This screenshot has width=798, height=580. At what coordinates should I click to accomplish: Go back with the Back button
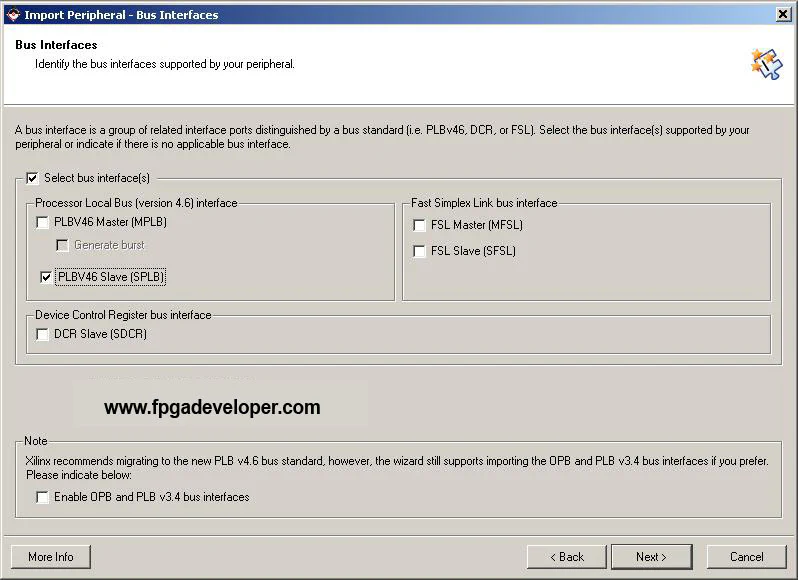click(566, 557)
